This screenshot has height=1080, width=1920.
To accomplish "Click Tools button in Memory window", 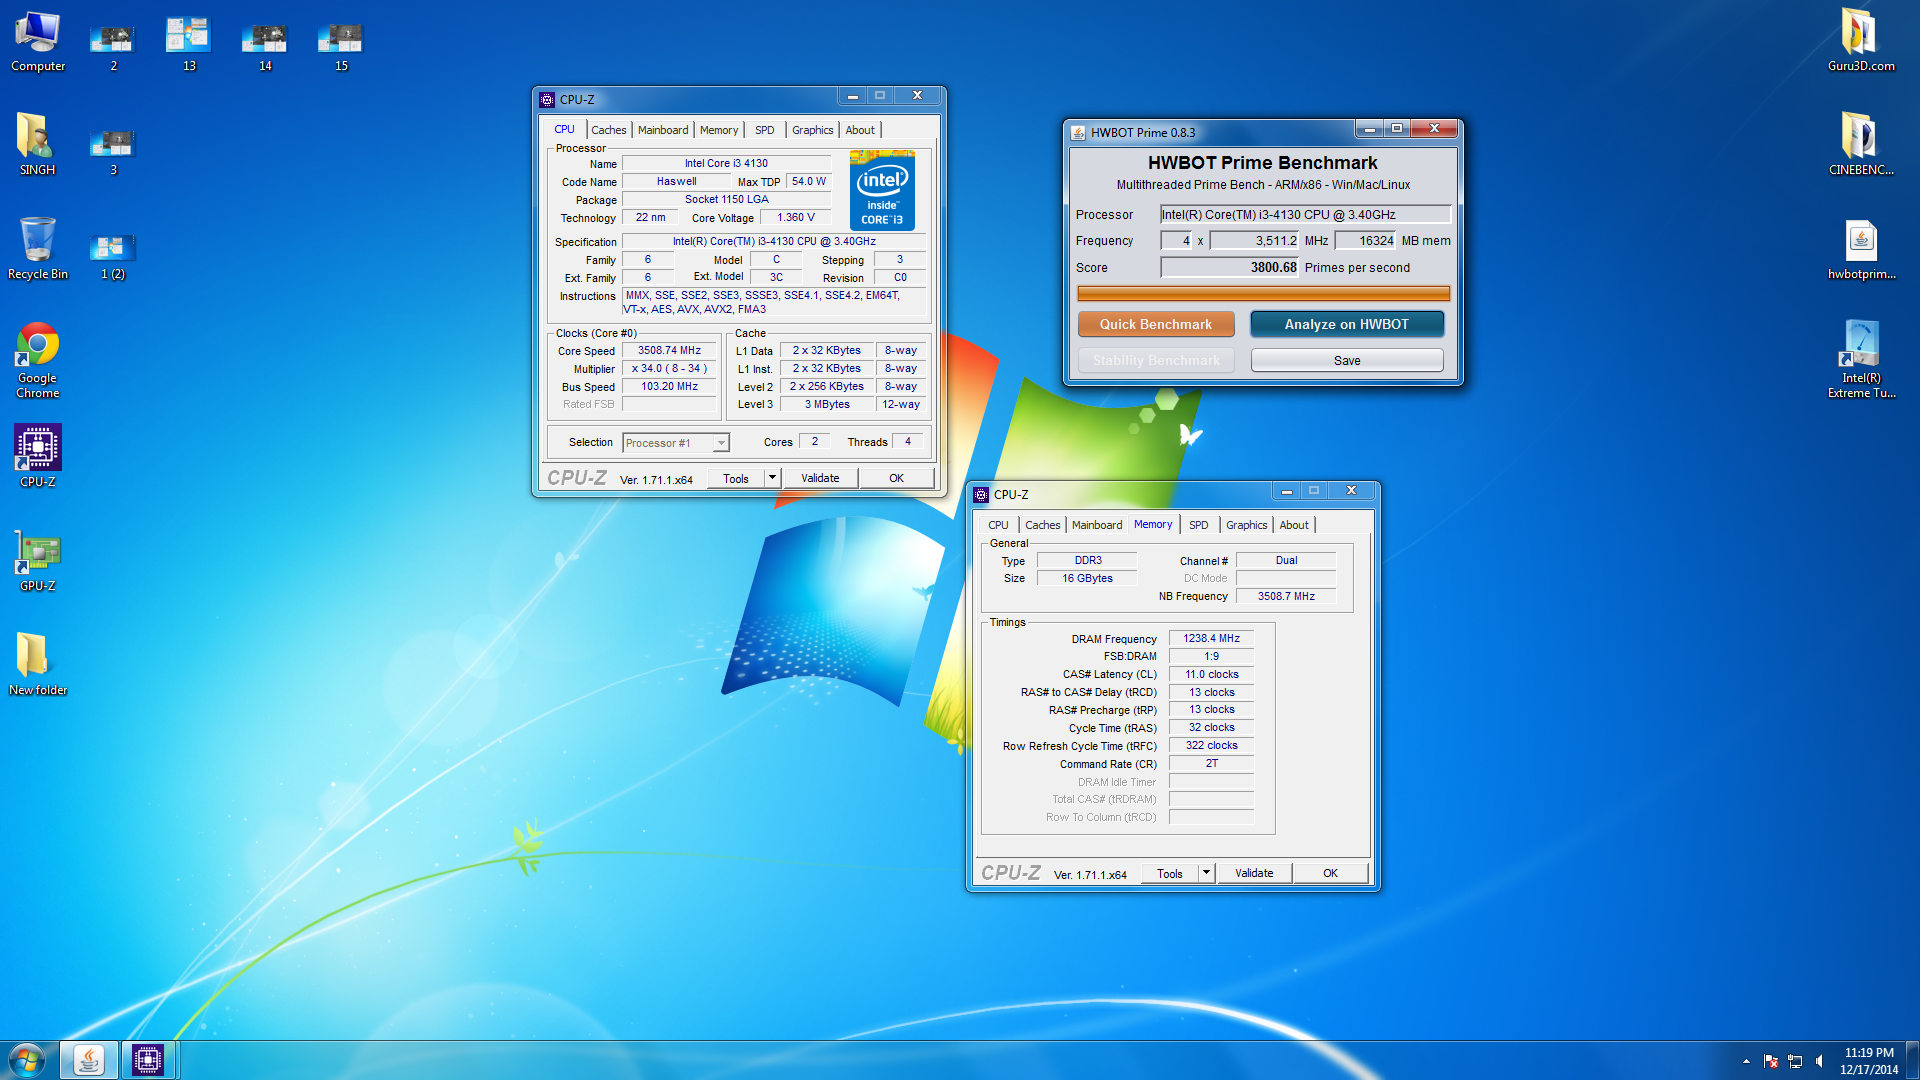I will pyautogui.click(x=1170, y=873).
